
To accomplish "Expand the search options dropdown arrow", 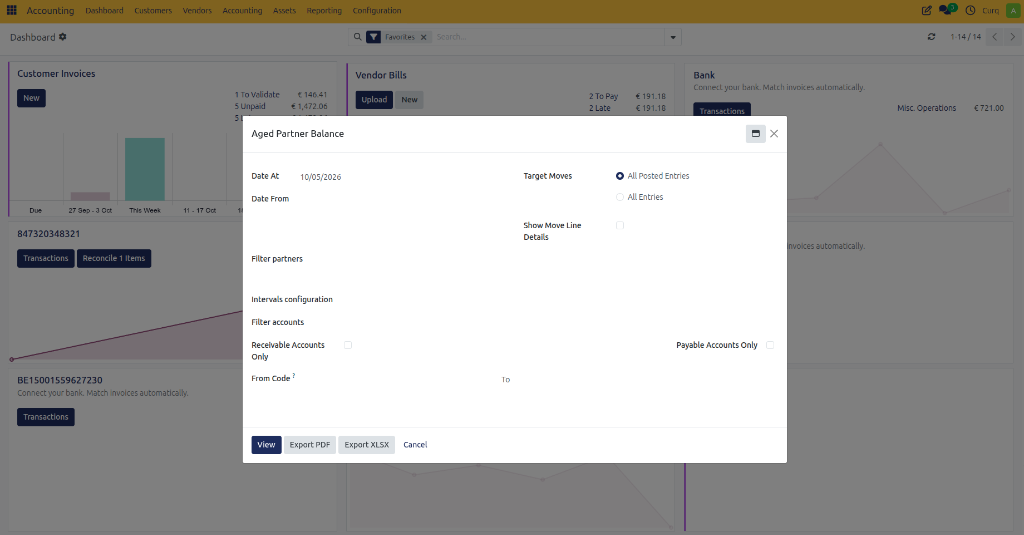I will 673,37.
